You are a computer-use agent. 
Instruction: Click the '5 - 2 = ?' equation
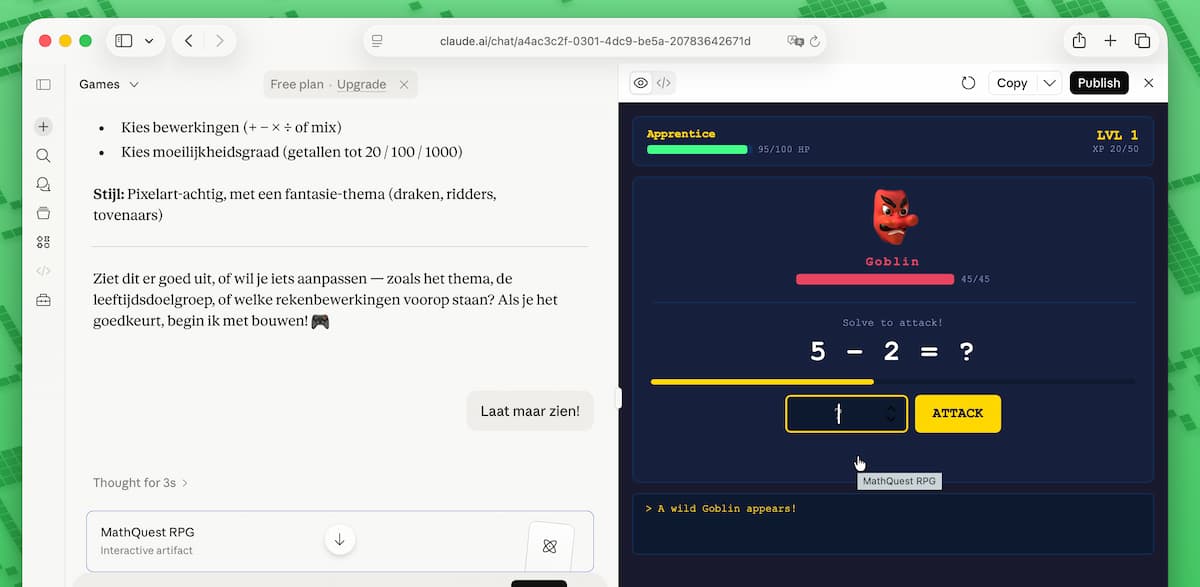(x=892, y=351)
